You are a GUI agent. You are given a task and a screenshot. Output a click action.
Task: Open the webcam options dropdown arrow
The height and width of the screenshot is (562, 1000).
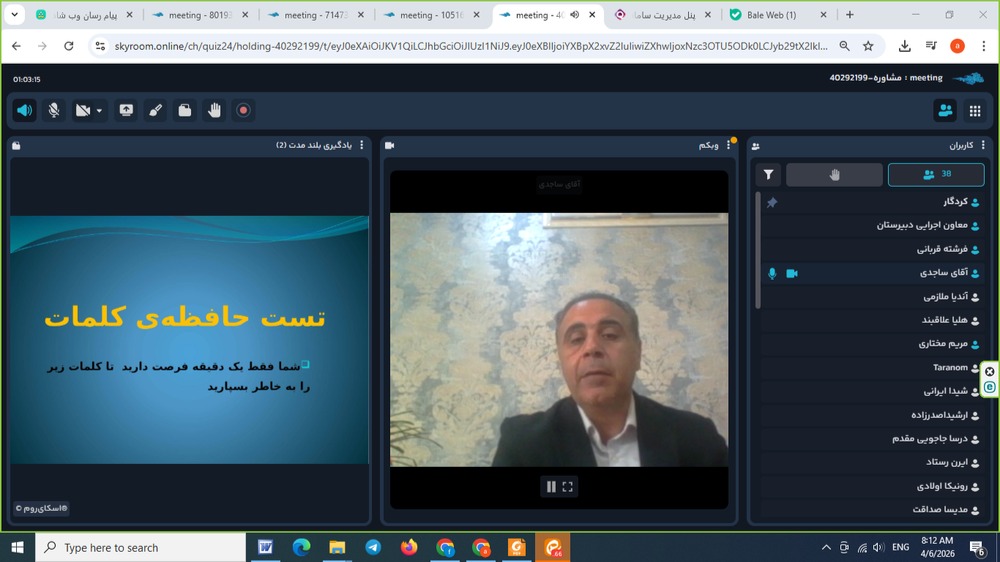click(99, 111)
